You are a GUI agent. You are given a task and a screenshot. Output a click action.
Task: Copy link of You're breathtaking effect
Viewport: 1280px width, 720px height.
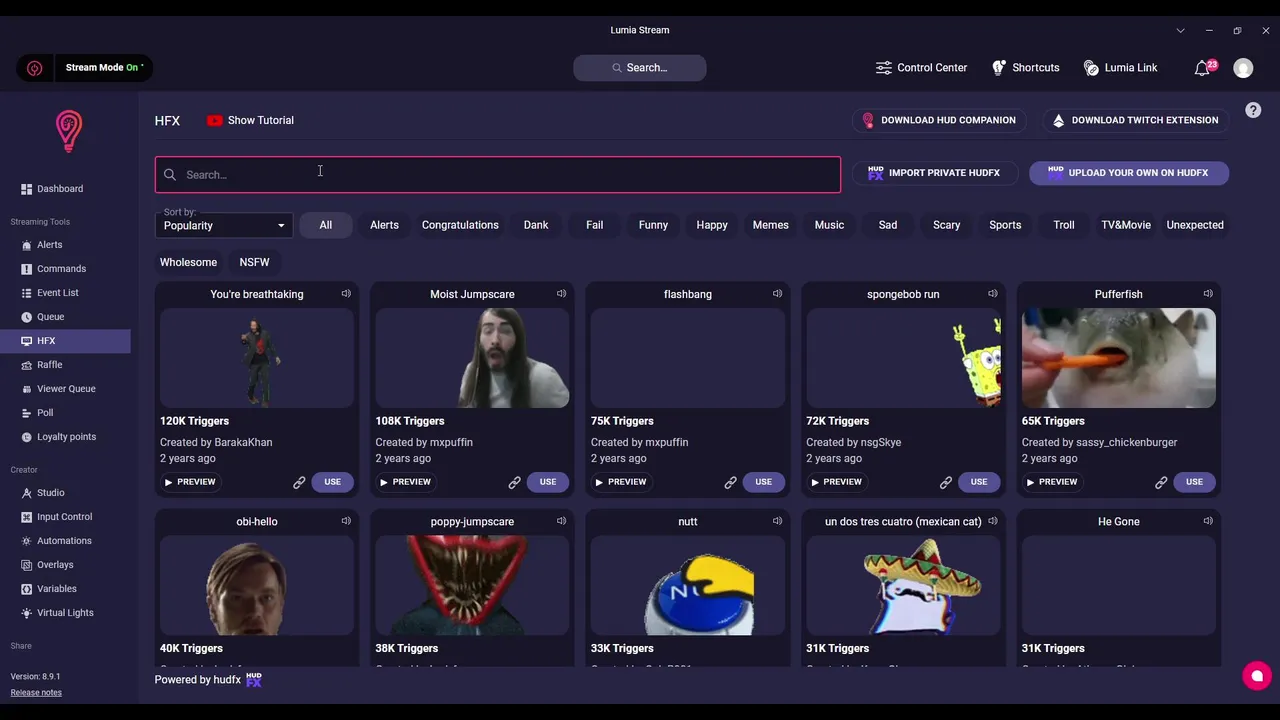point(299,482)
